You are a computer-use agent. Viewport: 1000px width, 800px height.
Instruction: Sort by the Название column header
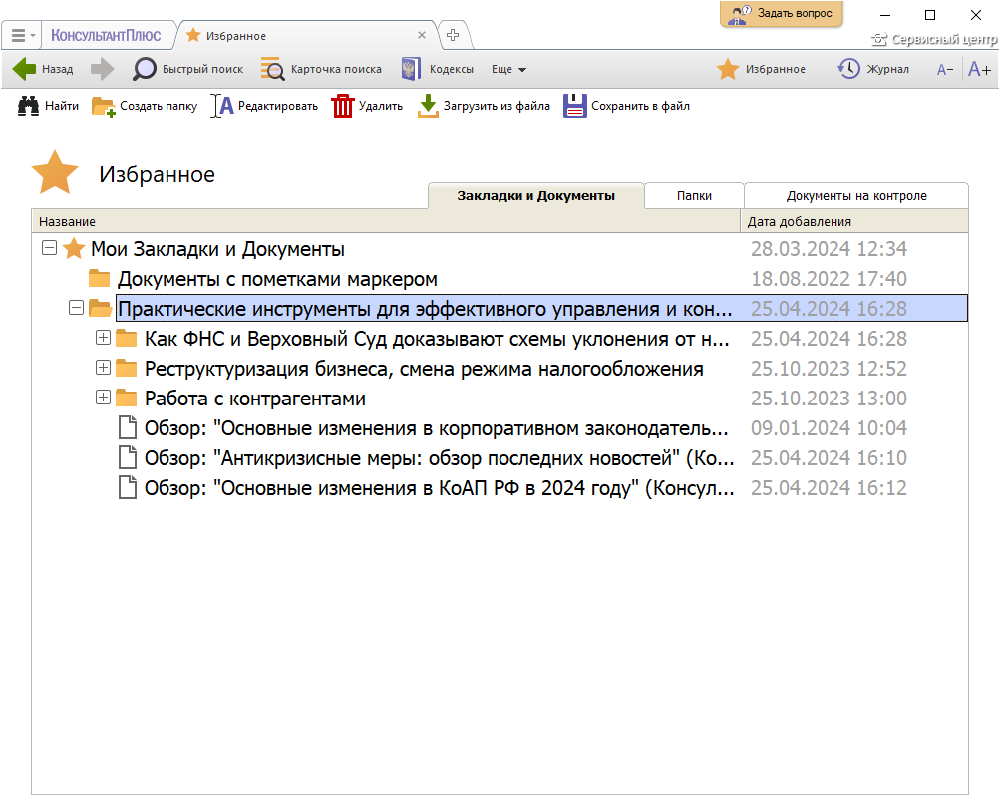click(x=386, y=221)
